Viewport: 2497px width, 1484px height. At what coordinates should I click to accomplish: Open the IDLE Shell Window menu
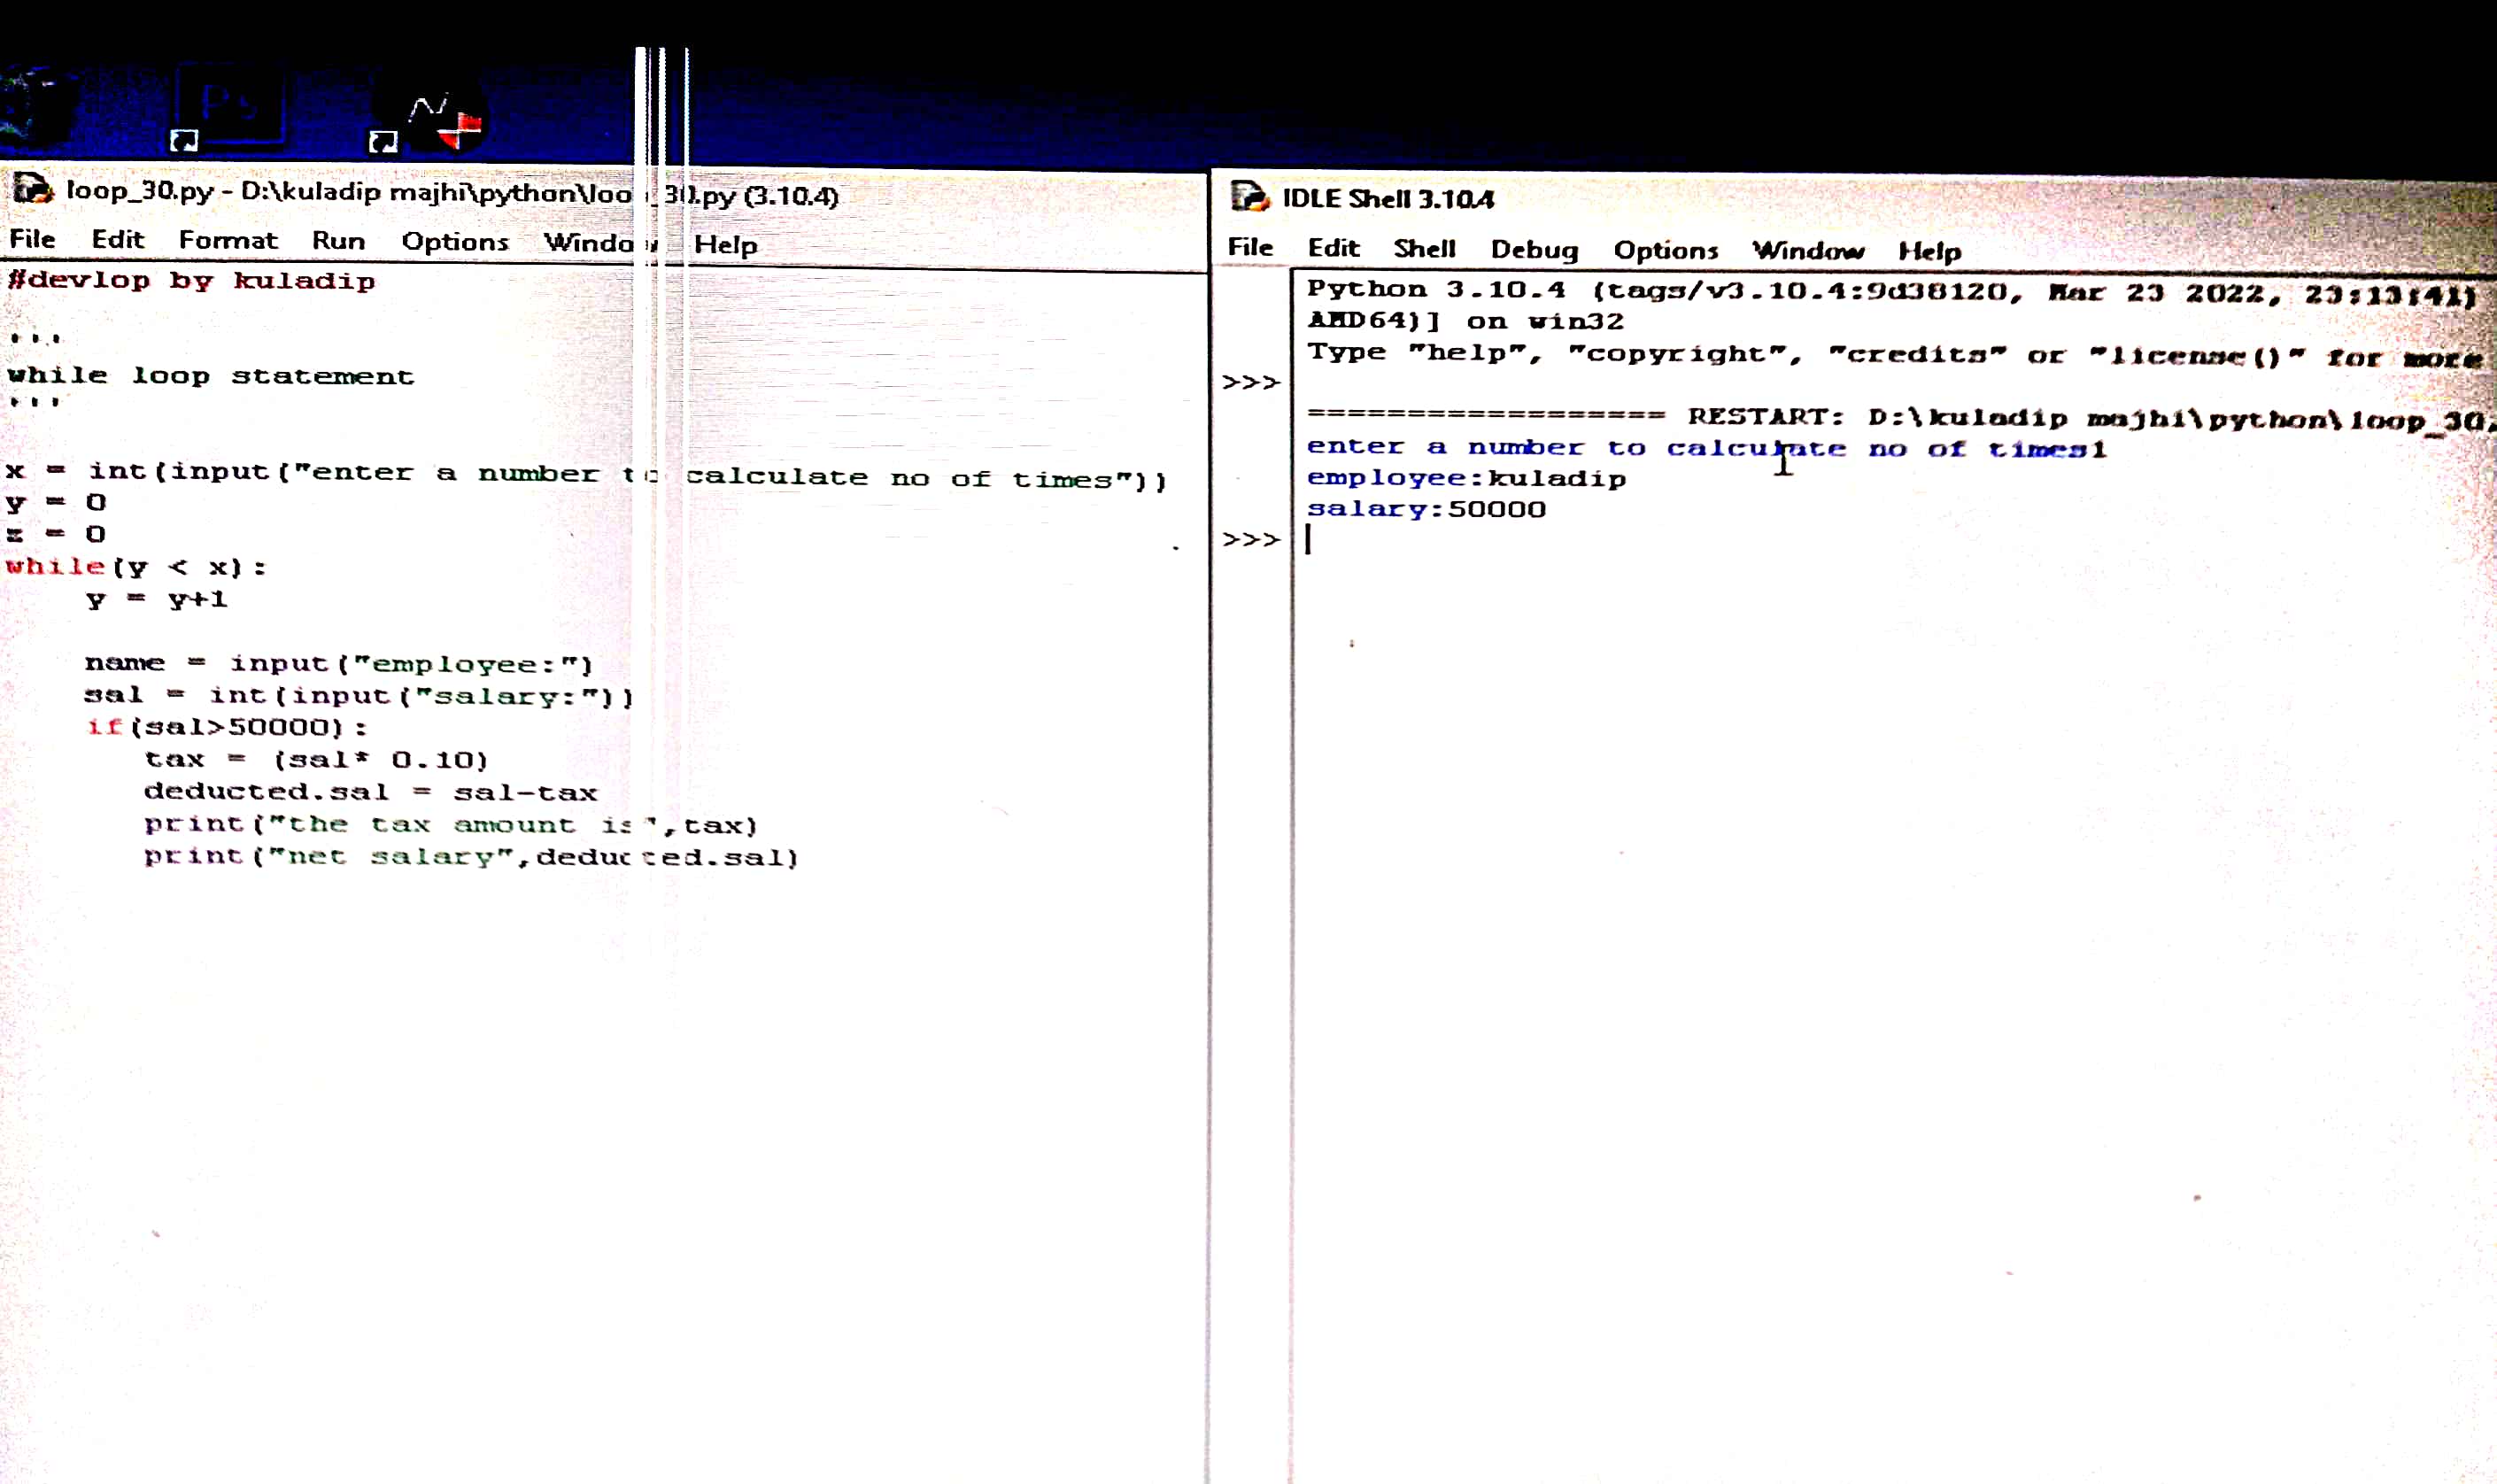tap(1808, 251)
